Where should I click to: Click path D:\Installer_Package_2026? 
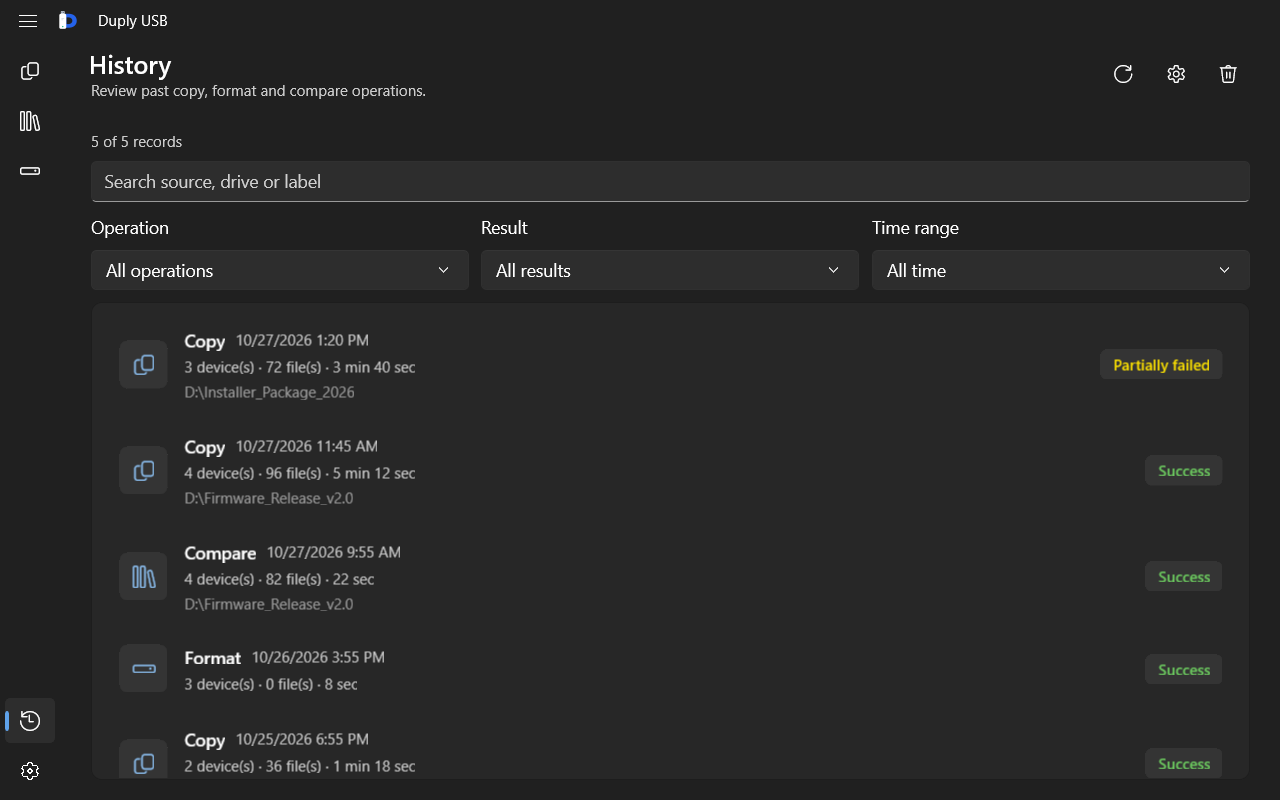tap(270, 392)
